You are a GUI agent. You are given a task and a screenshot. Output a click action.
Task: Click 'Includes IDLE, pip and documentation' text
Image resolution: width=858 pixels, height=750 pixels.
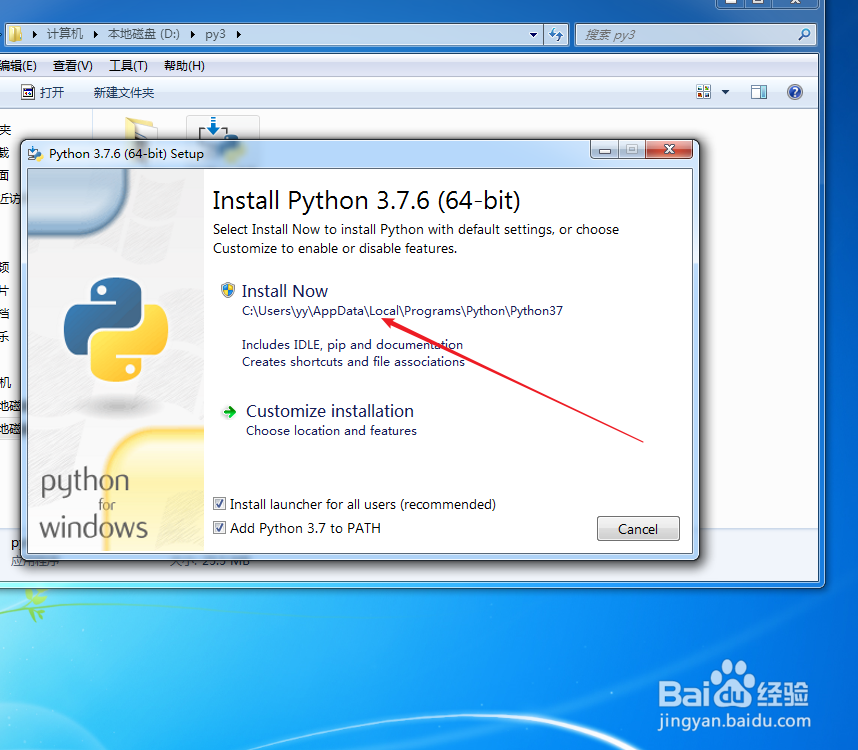[x=352, y=345]
